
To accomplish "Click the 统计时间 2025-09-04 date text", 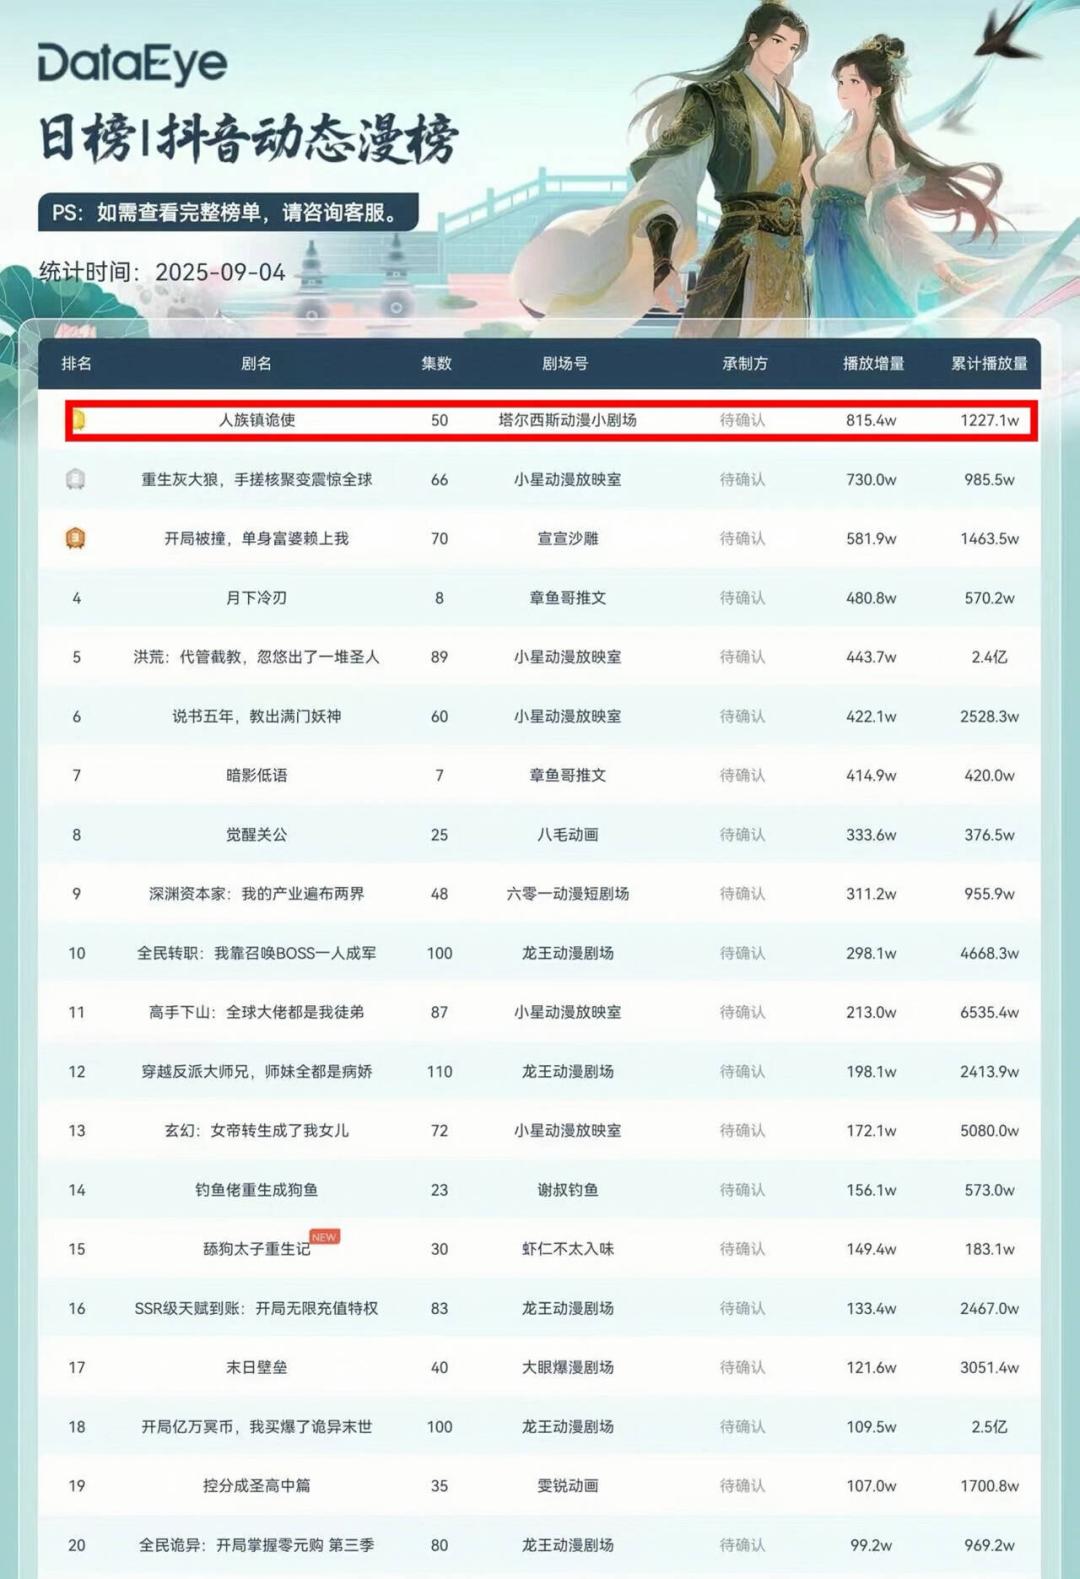I will click(x=162, y=272).
